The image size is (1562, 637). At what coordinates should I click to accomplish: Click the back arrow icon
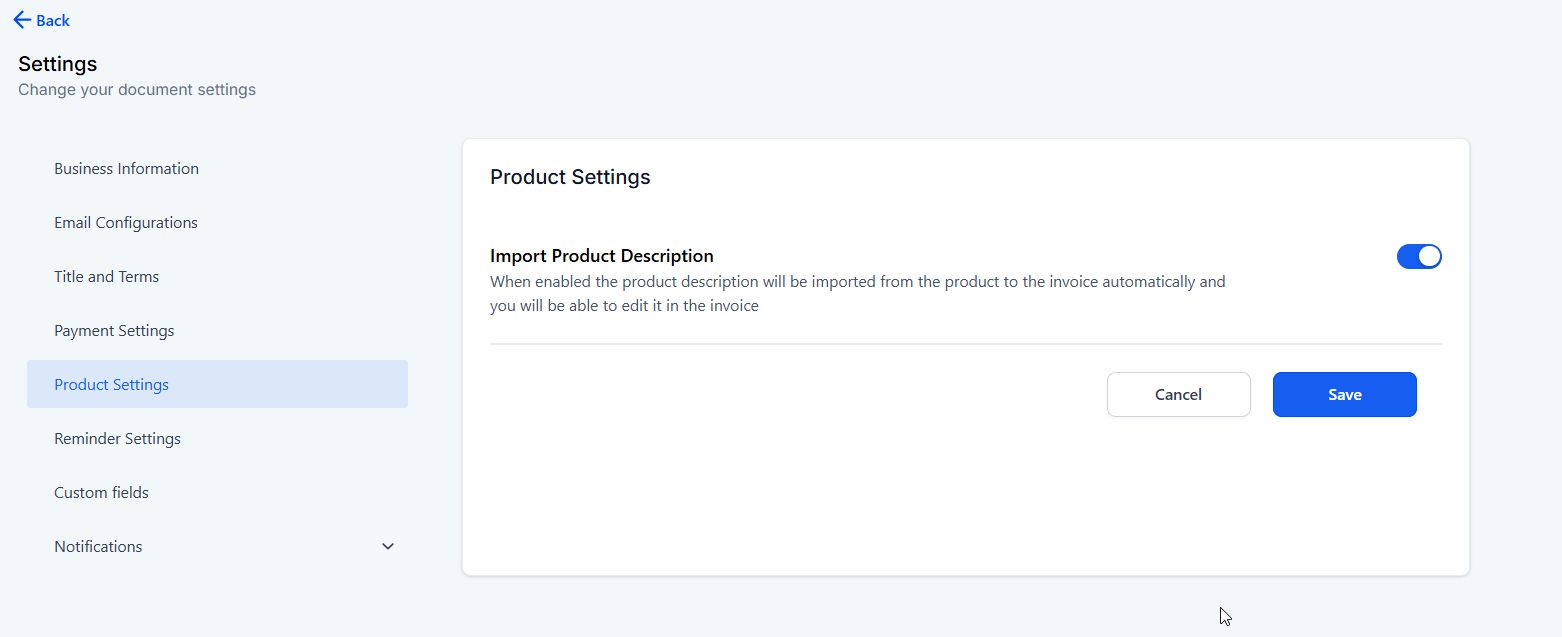22,20
